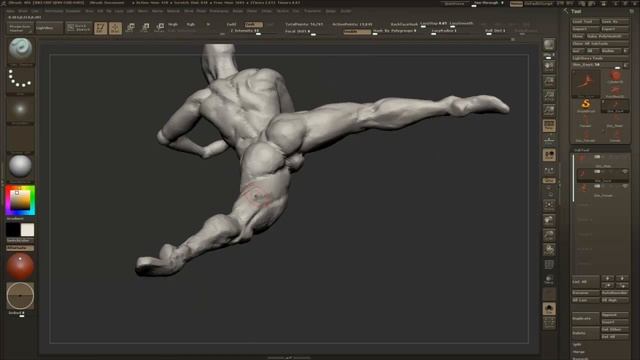Click the Load Tool button
640x360 pixels.
[585, 22]
